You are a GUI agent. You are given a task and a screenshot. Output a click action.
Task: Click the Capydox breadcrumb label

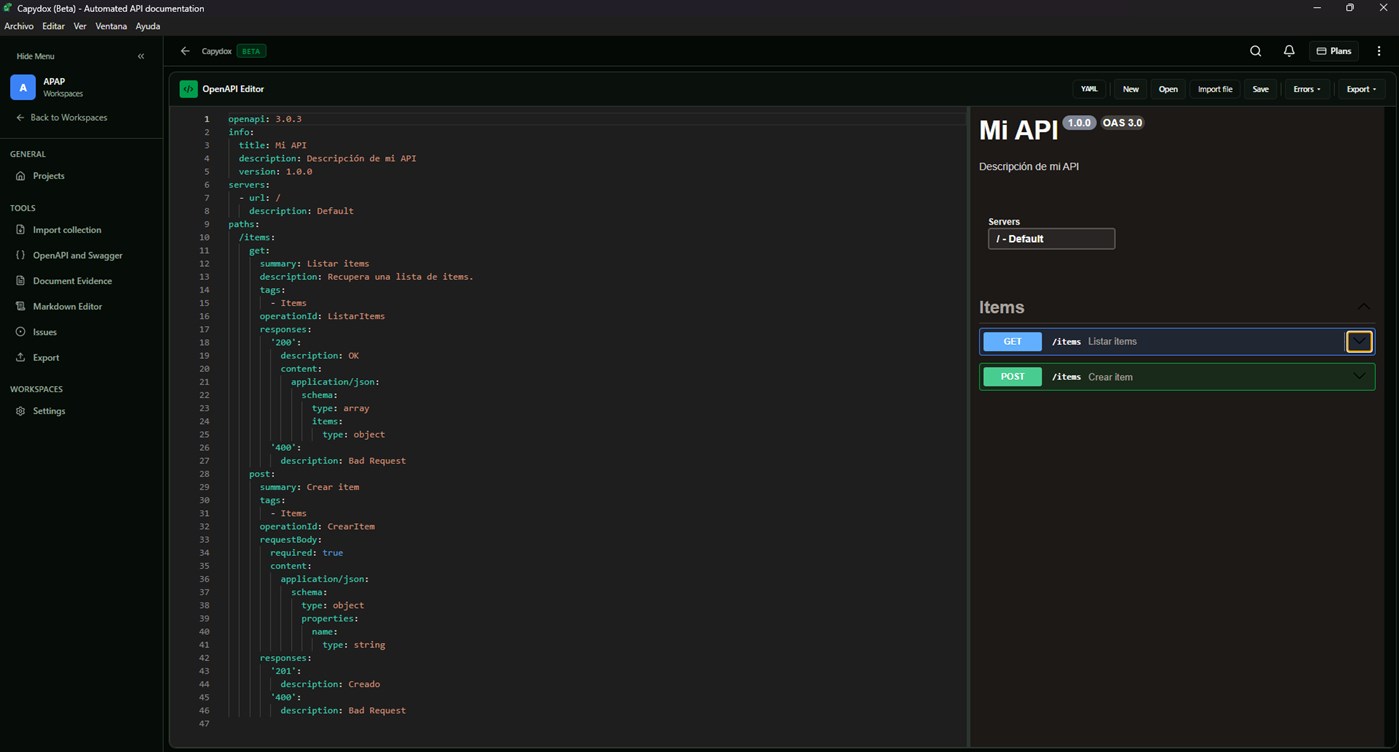tap(217, 51)
